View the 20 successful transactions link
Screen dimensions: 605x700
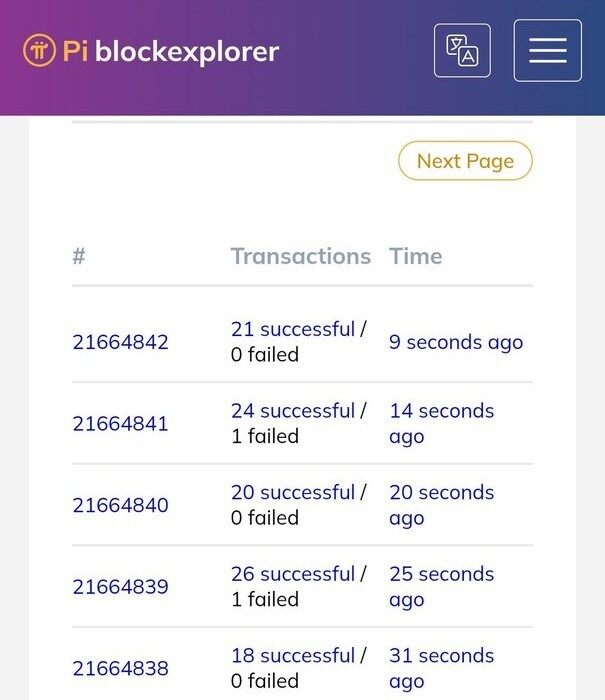point(292,493)
